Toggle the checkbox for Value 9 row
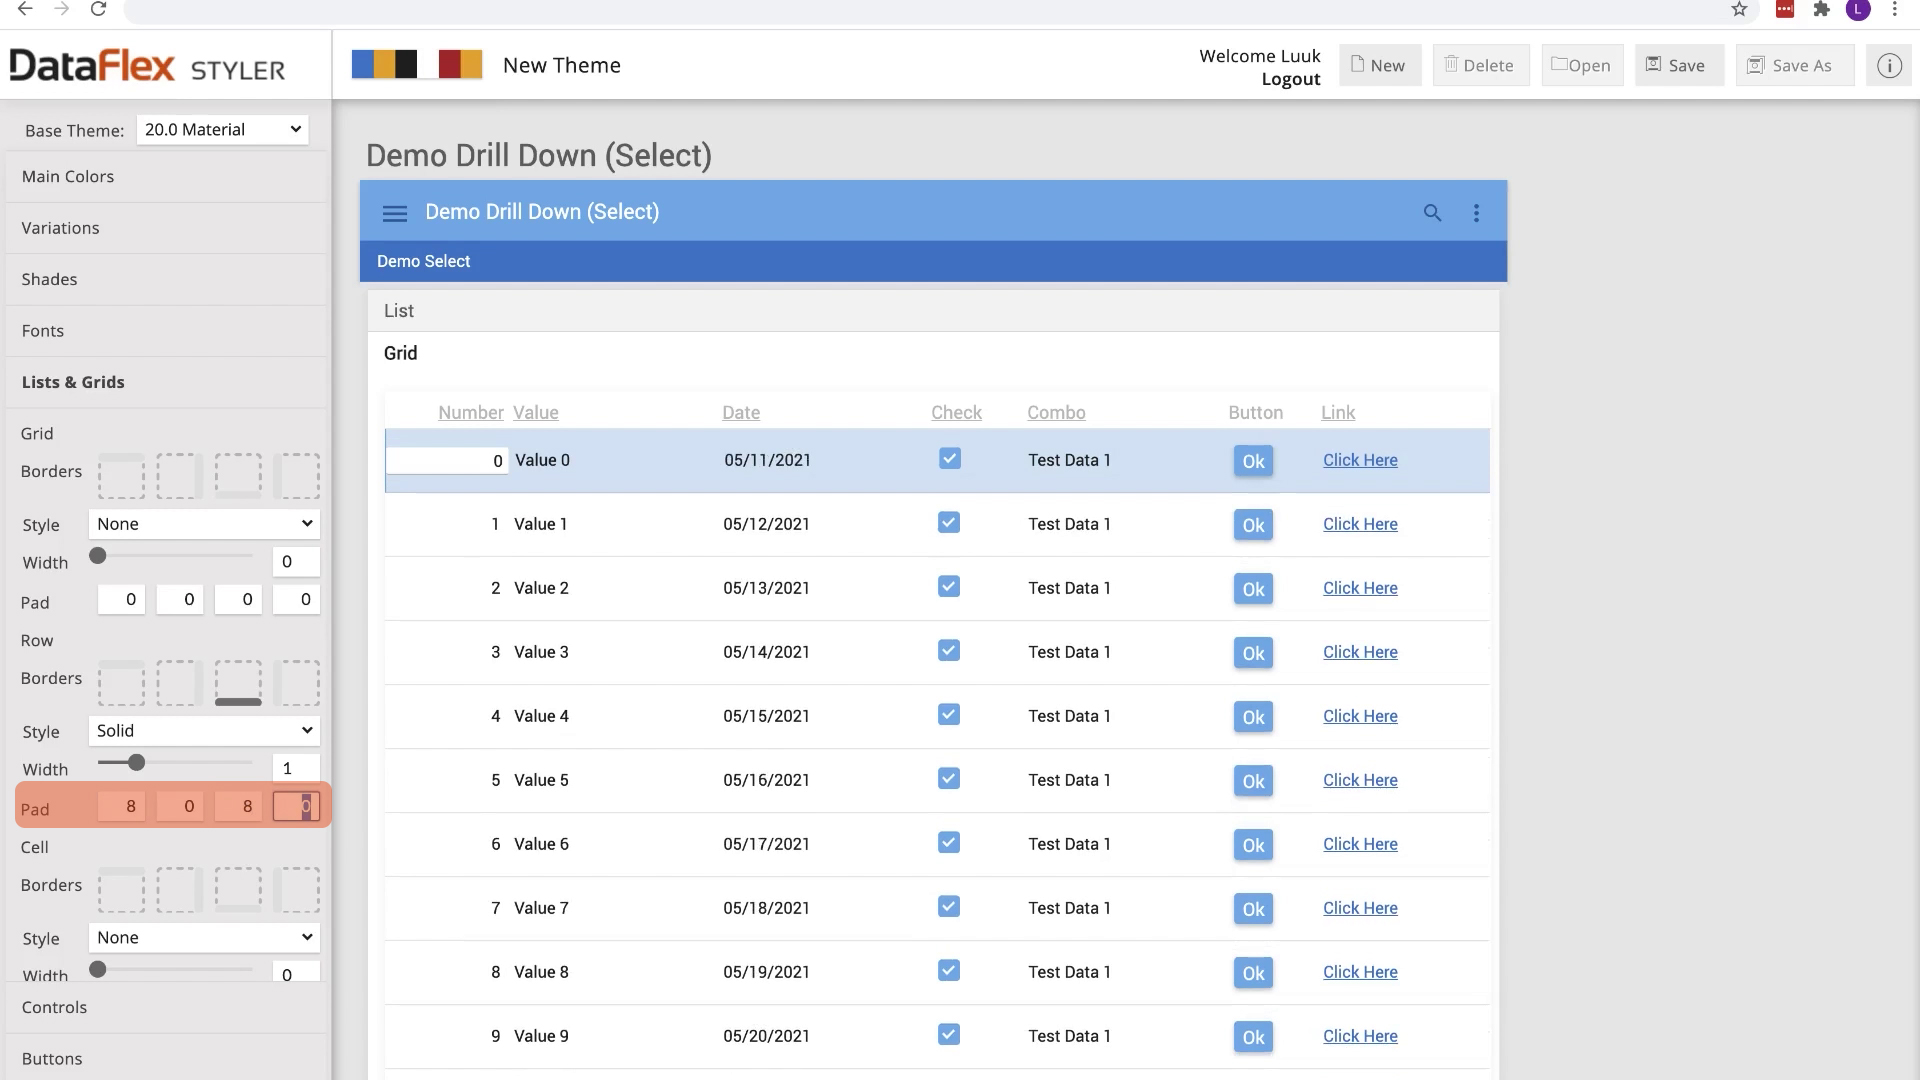Screen dimensions: 1920x1080 point(949,1035)
